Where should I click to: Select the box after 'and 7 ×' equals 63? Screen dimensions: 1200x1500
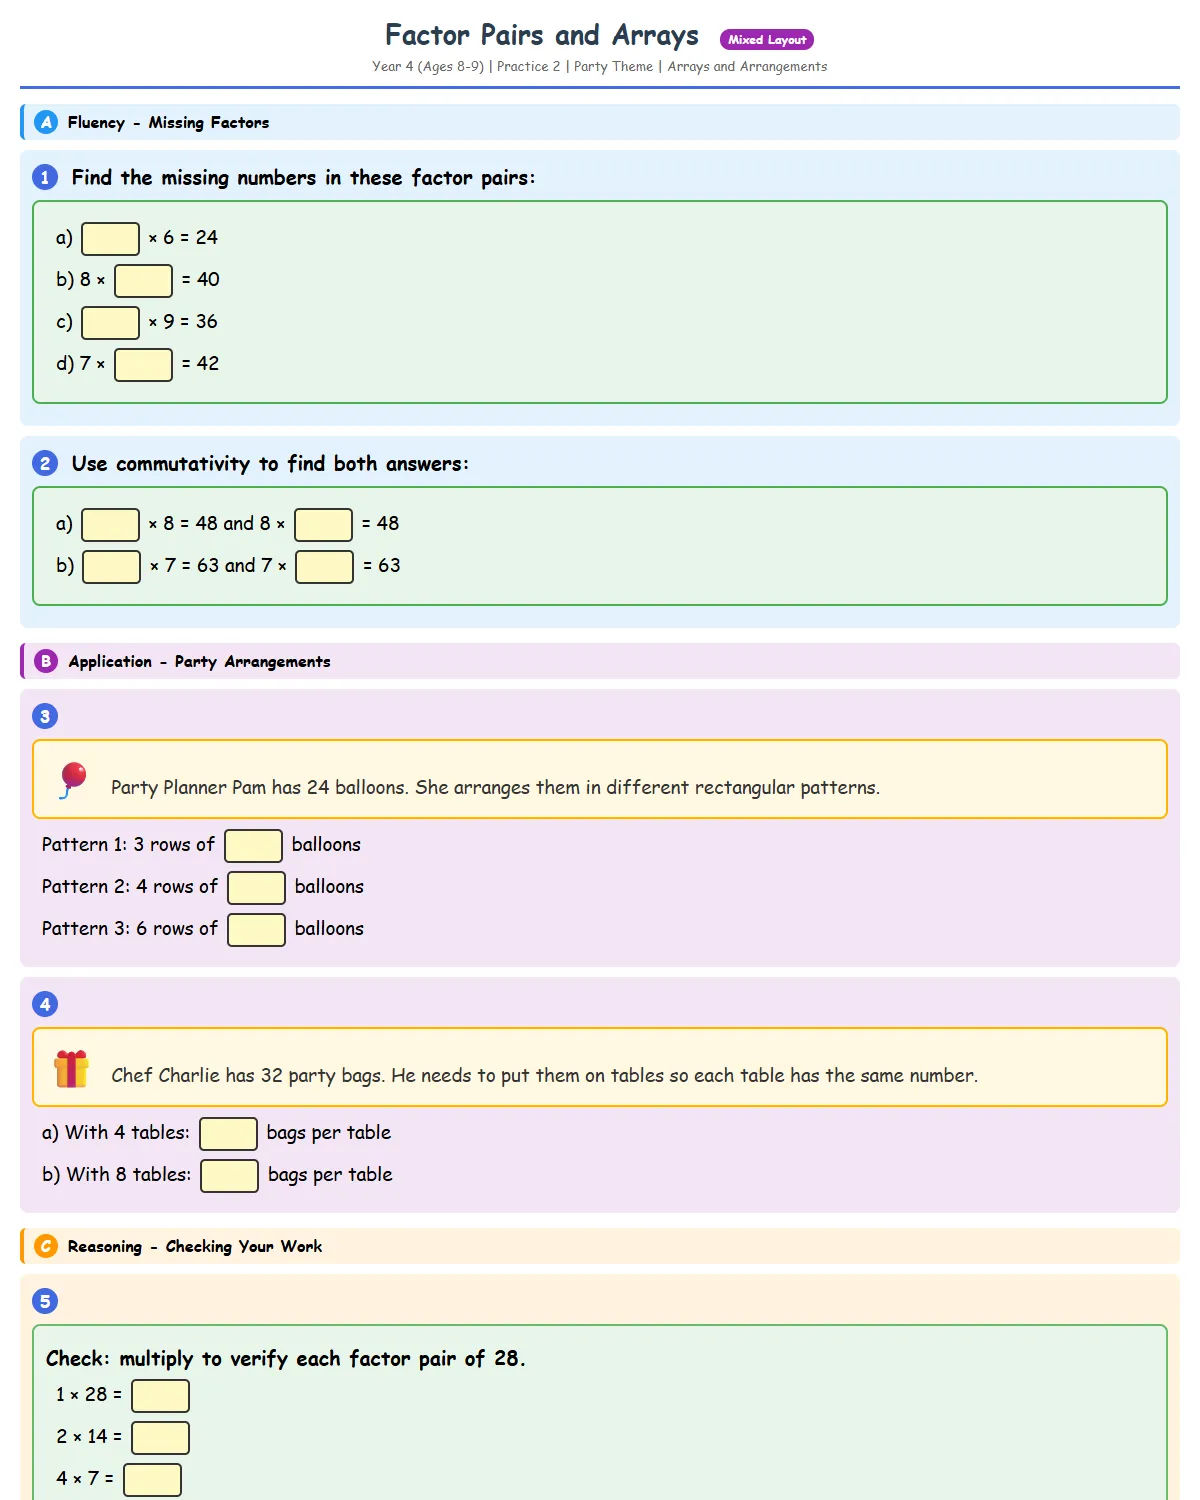coord(324,567)
